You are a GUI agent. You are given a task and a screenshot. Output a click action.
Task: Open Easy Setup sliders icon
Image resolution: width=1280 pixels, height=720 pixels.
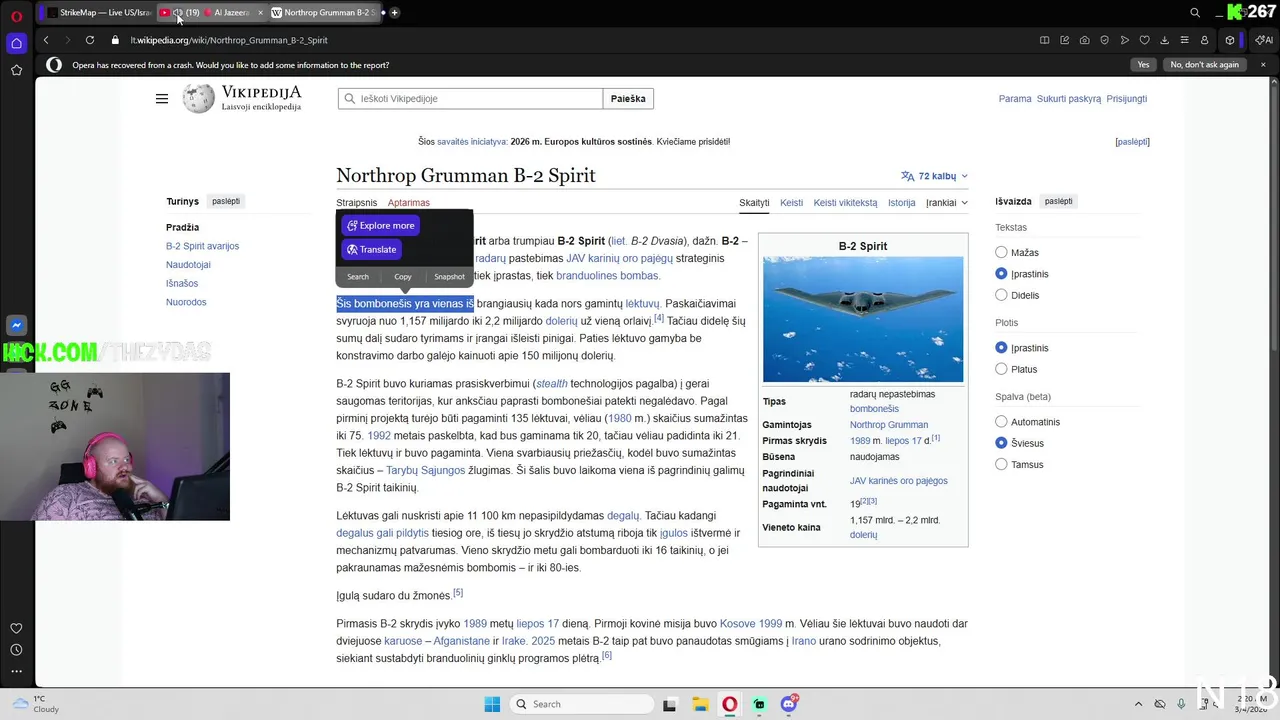pos(1185,40)
